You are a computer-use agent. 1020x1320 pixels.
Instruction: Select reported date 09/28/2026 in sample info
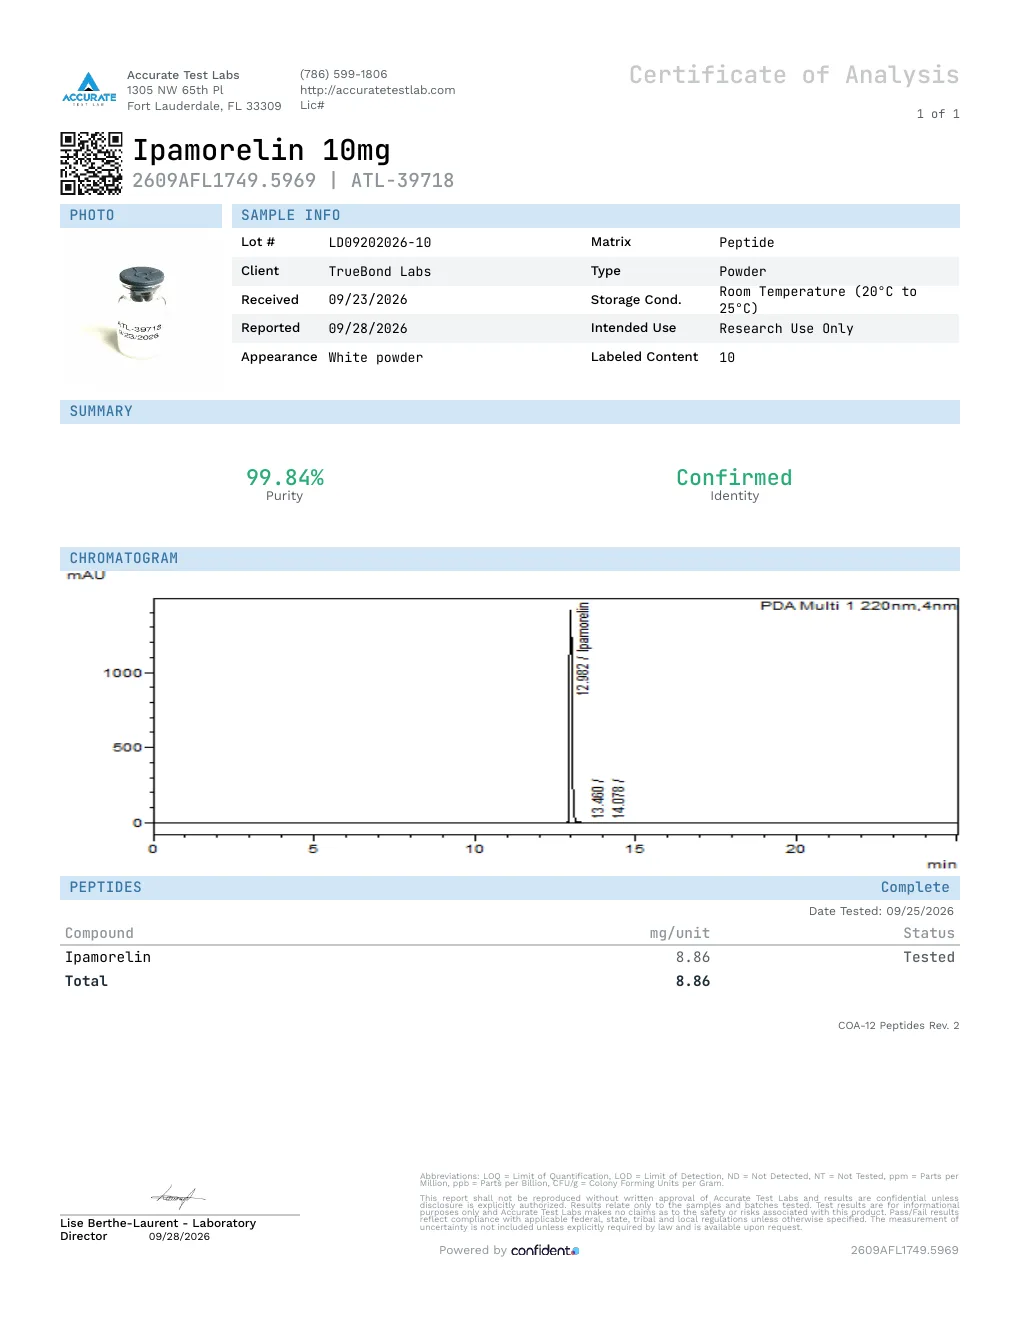pyautogui.click(x=368, y=329)
